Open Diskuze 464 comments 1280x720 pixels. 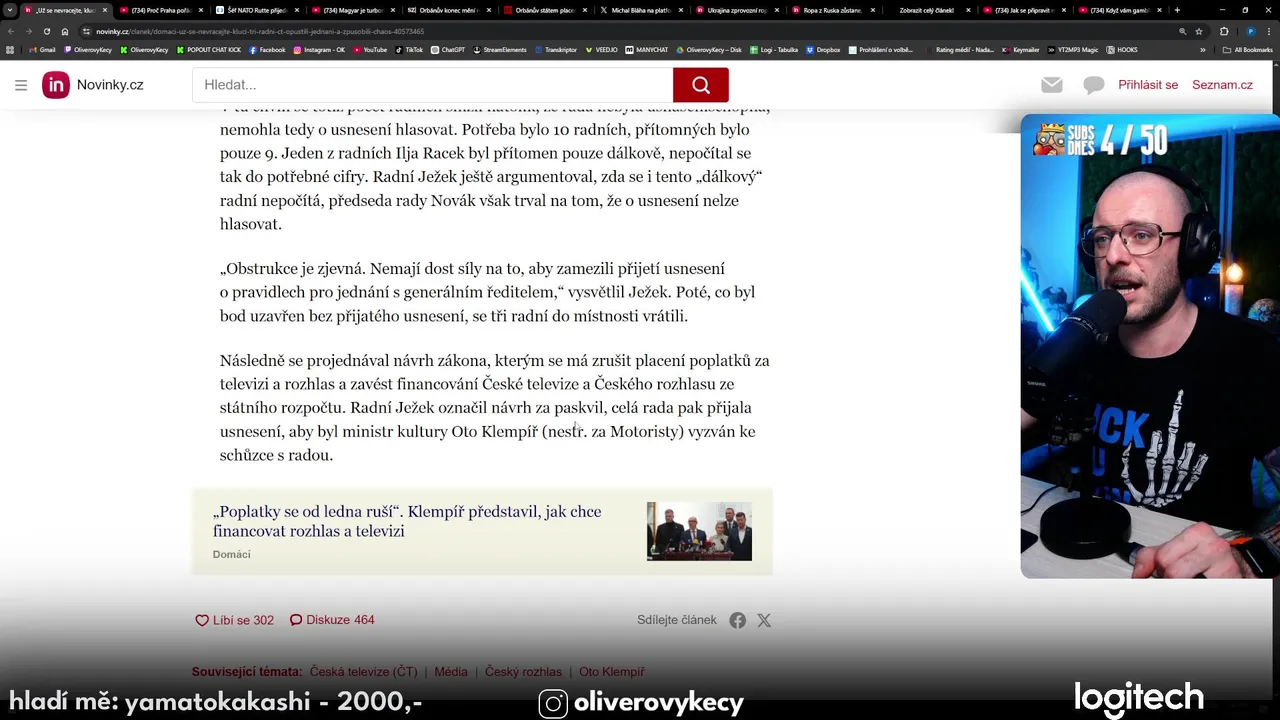332,620
